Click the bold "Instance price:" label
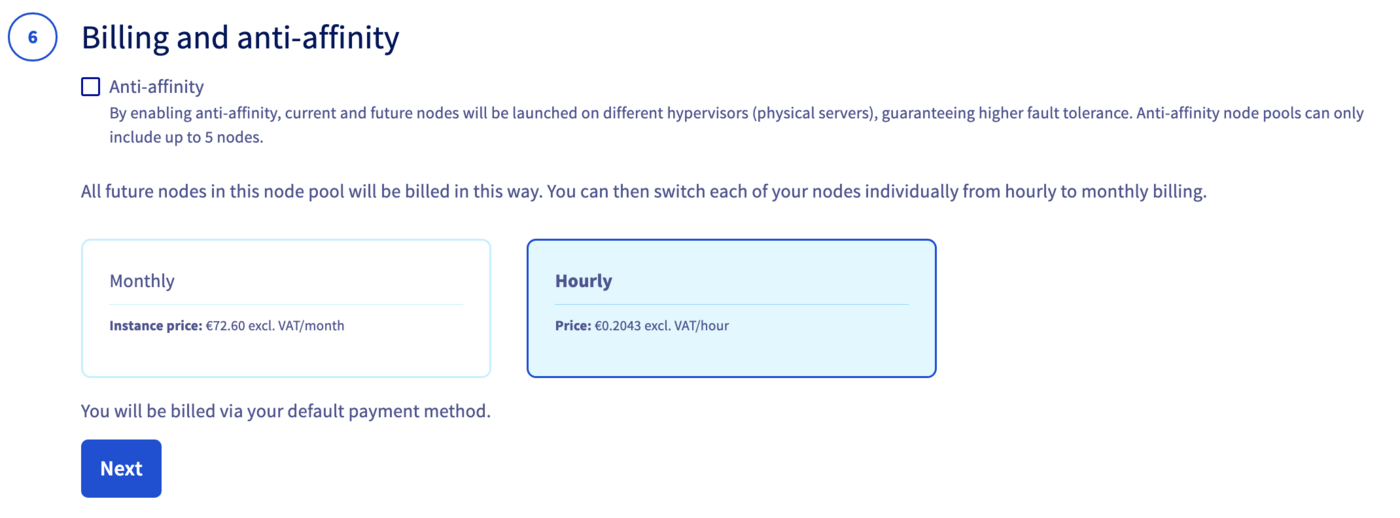 (155, 325)
